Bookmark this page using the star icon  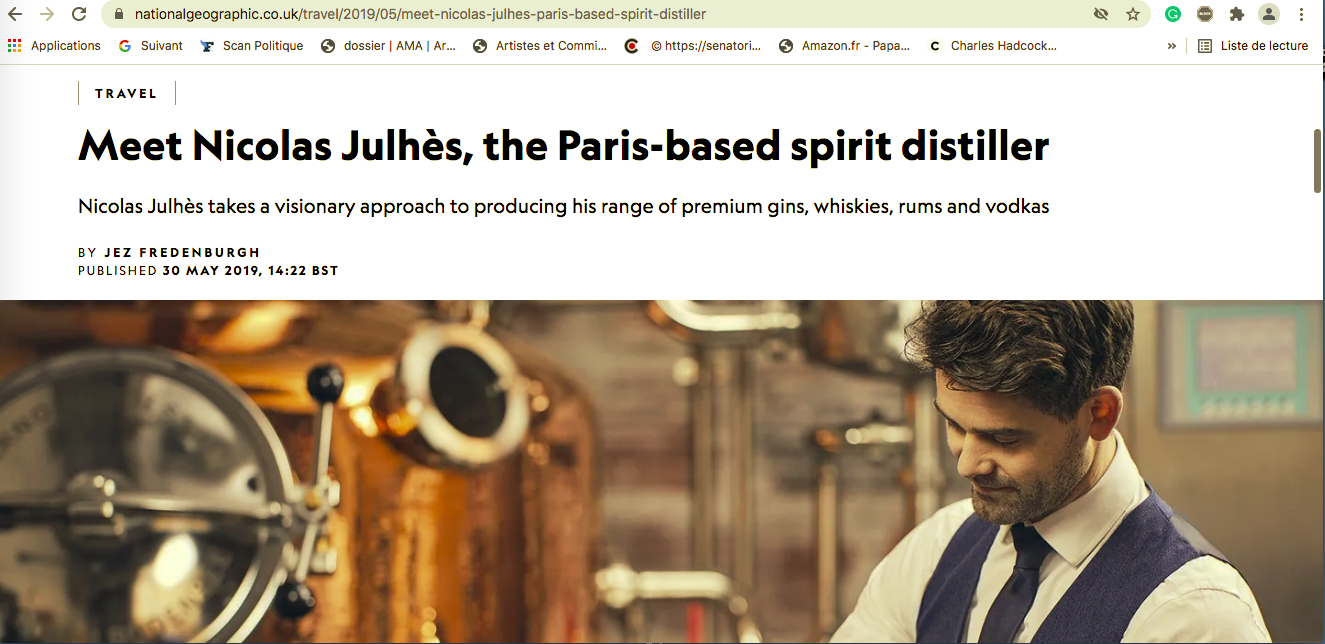(1133, 14)
